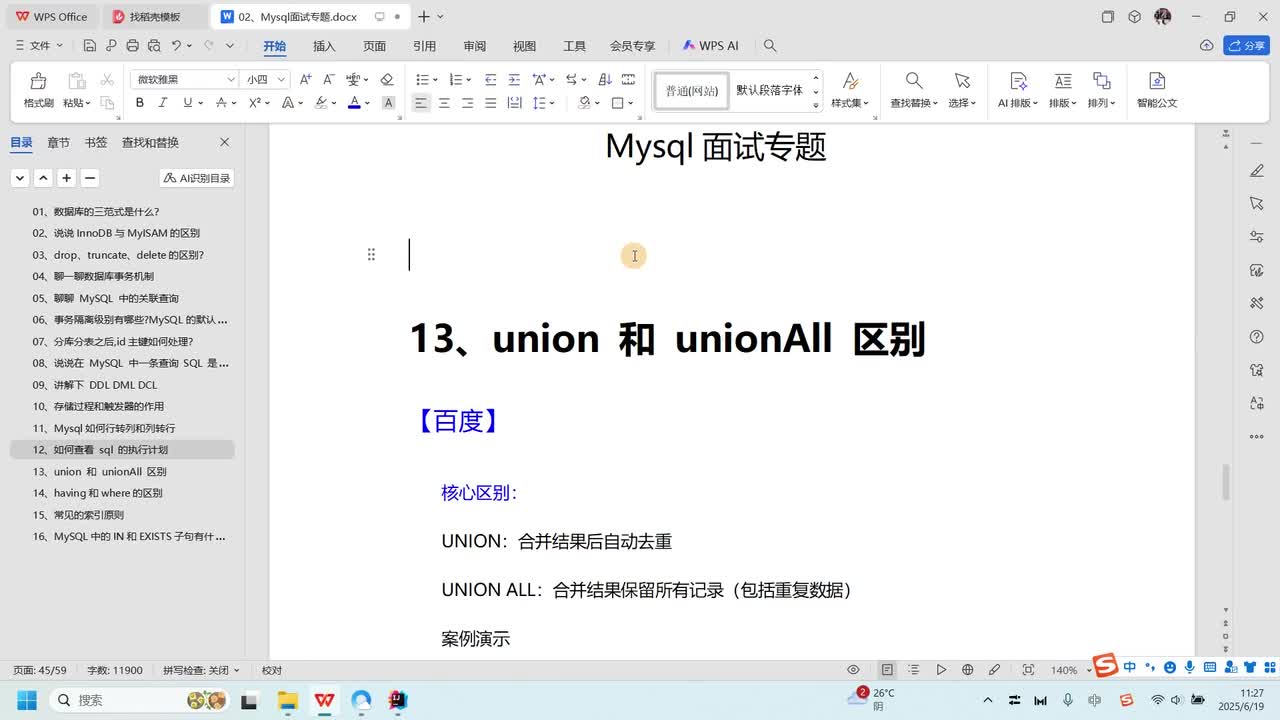This screenshot has width=1280, height=720.
Task: Toggle bold formatting
Action: pyautogui.click(x=140, y=103)
